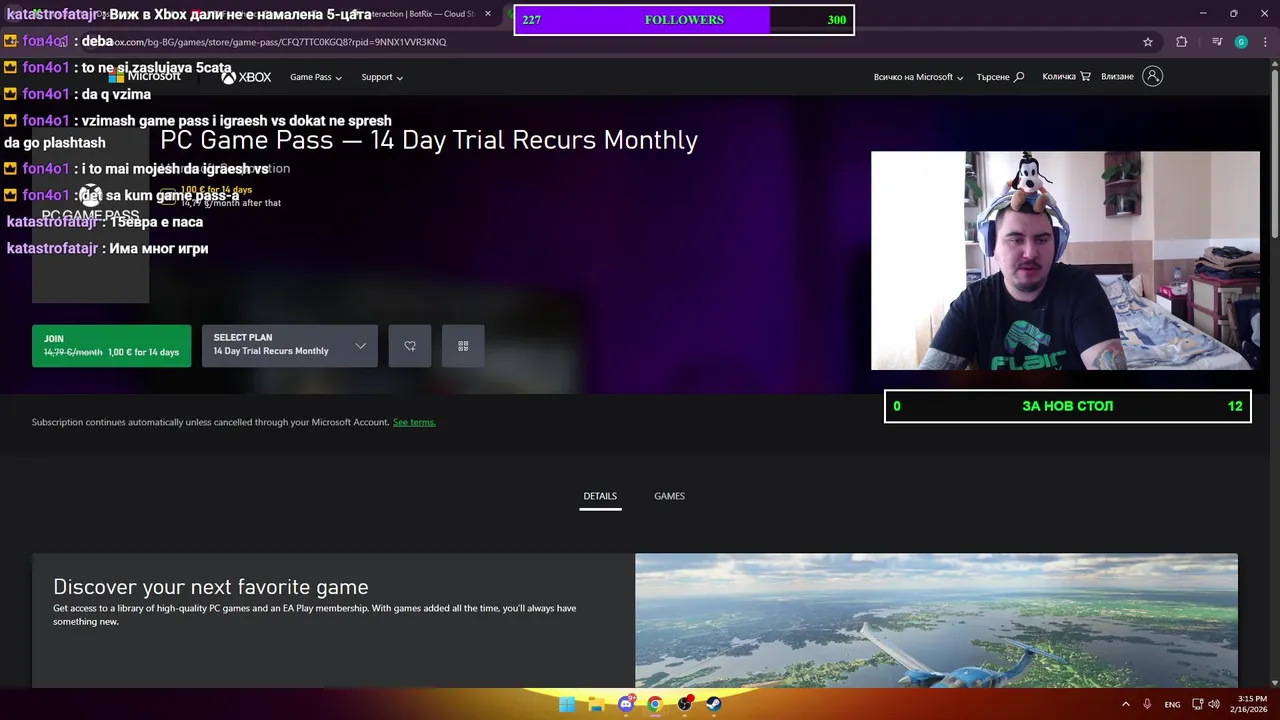Expand the Support nav dropdown
1280x720 pixels.
(x=382, y=77)
